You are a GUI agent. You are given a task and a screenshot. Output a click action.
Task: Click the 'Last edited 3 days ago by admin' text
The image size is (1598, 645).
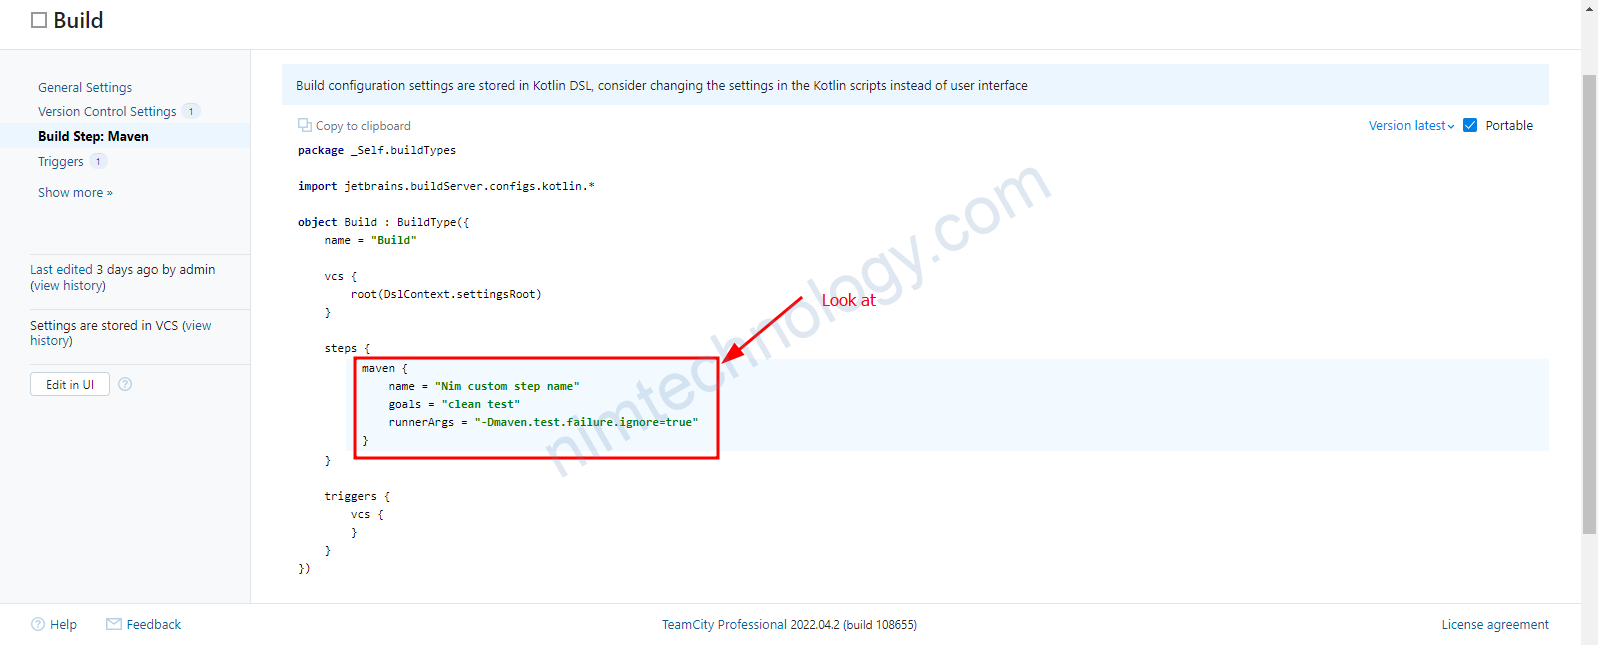122,269
